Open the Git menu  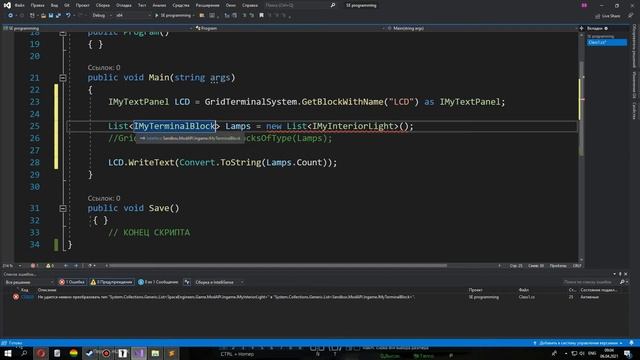[x=67, y=5]
